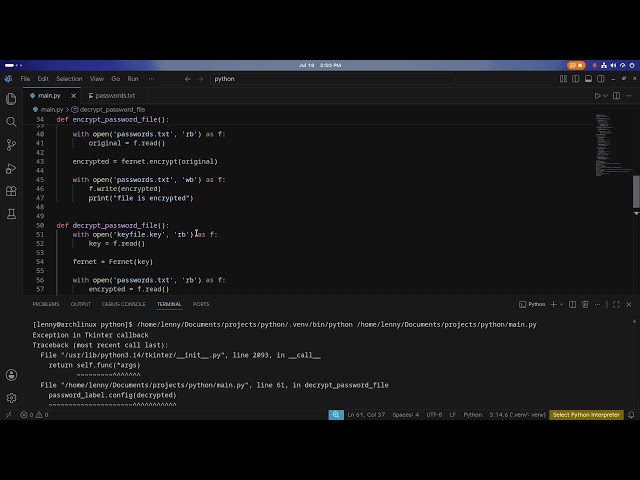The width and height of the screenshot is (640, 480).
Task: Open the Ports panel tab
Action: pos(201,304)
